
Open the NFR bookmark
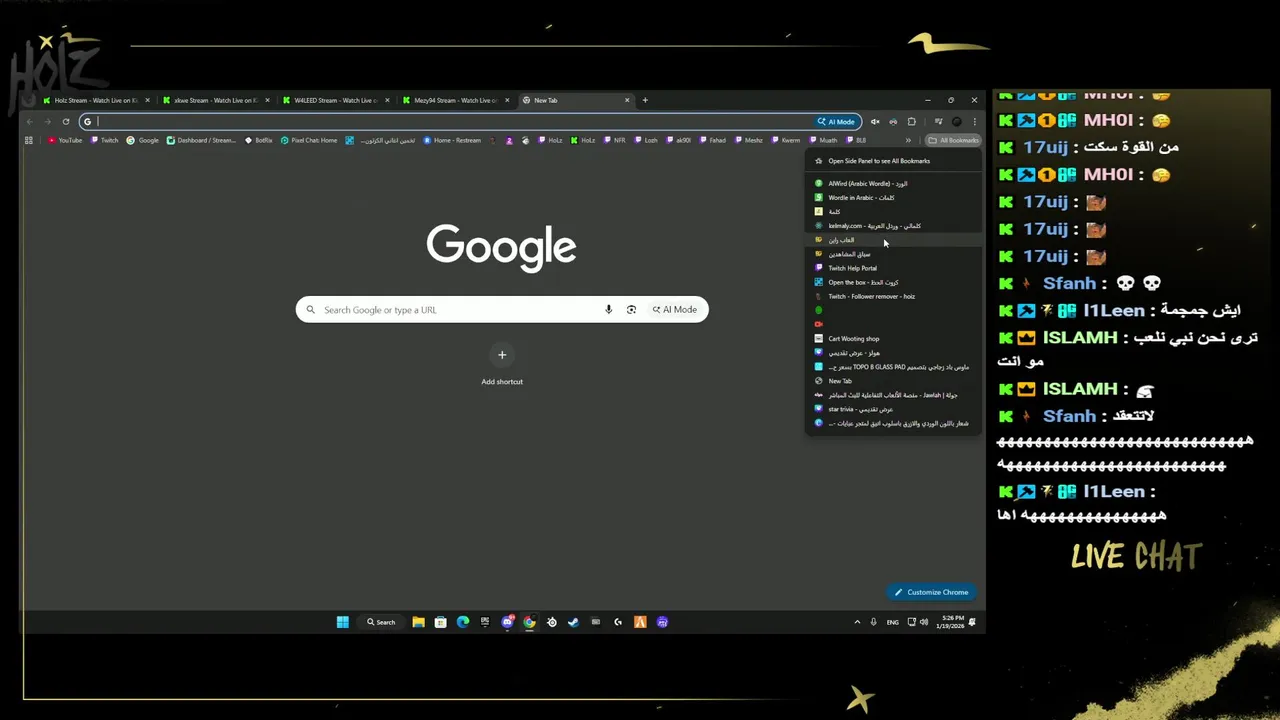(614, 140)
